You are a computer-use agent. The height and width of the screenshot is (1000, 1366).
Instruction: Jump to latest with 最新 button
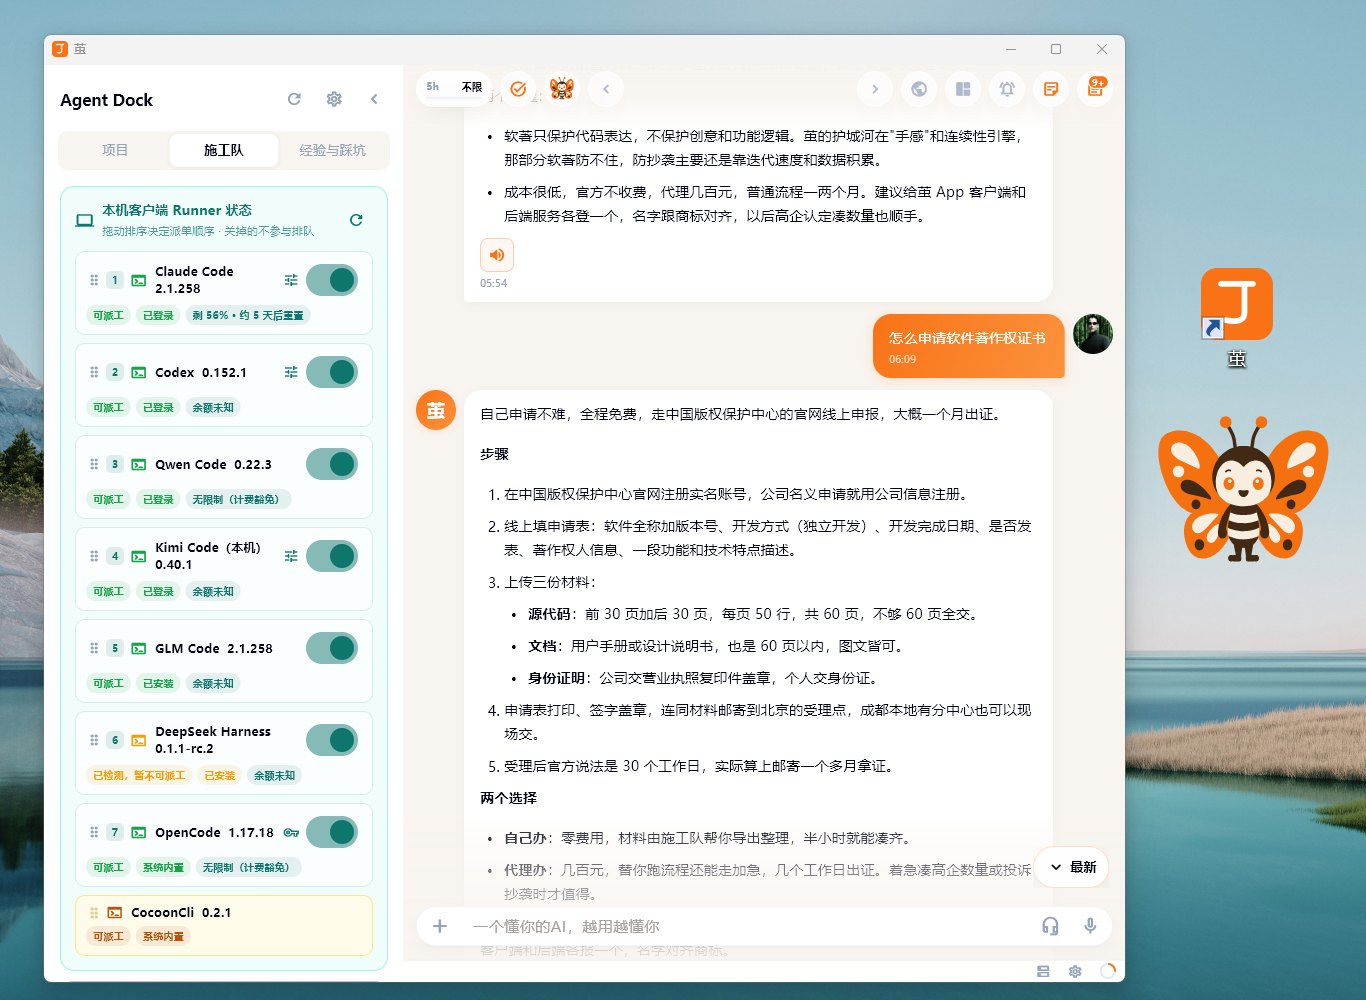click(x=1072, y=867)
